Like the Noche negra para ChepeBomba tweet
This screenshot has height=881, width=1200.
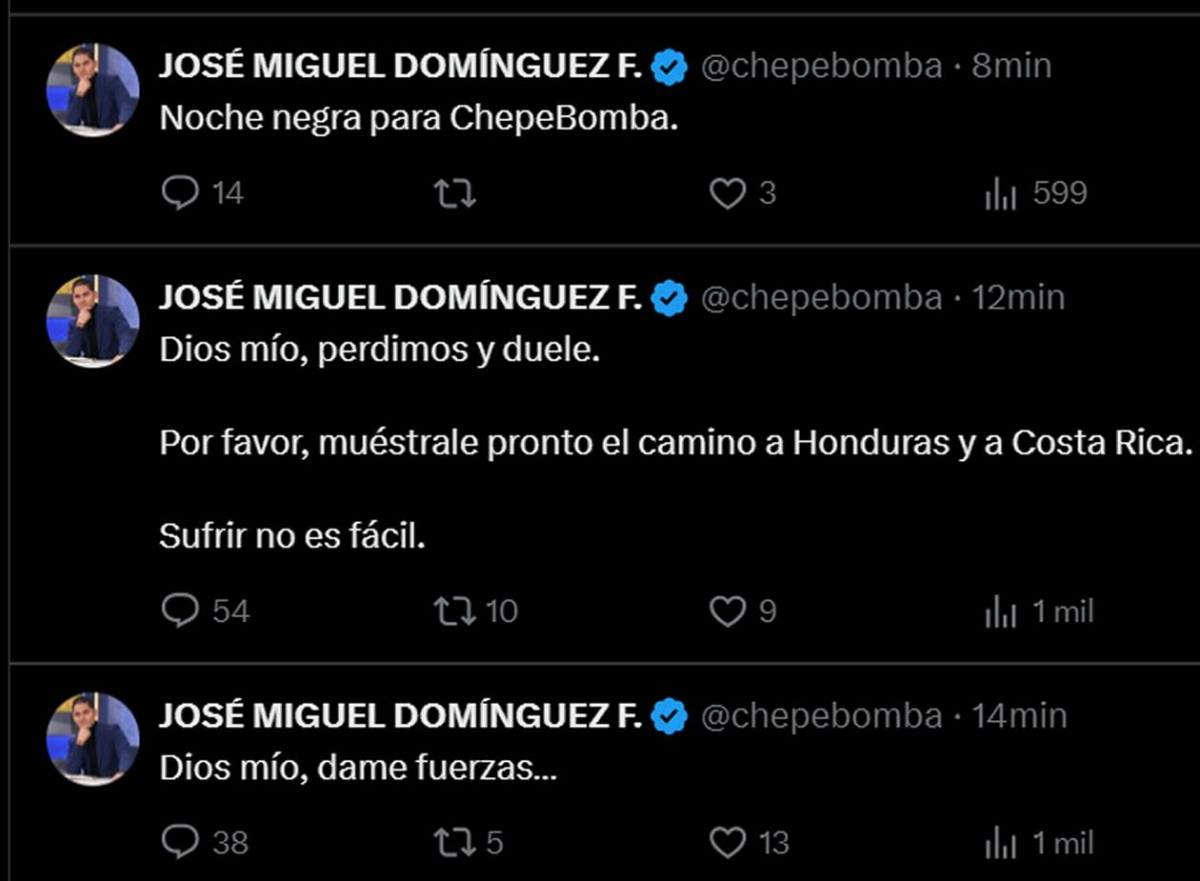click(729, 193)
